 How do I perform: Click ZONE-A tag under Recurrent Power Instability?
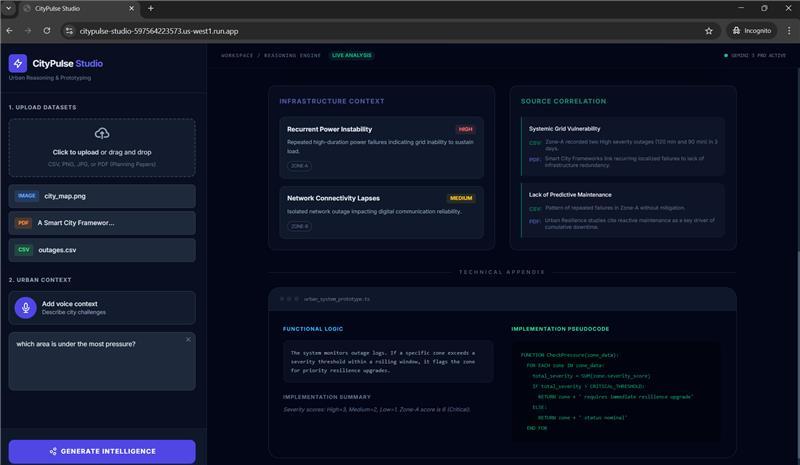299,166
